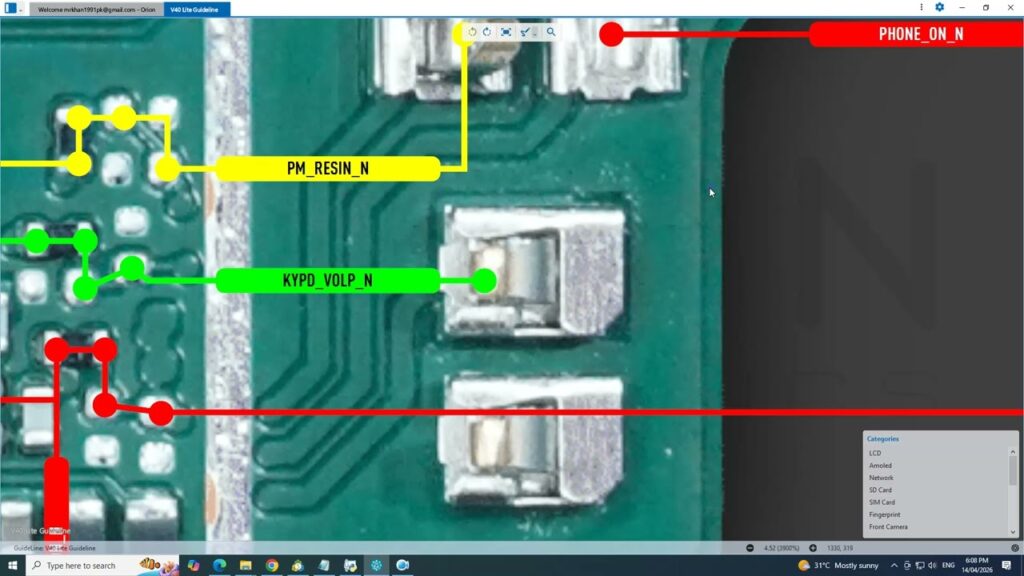Click the zoom in plus button
1024x576 pixels.
point(813,548)
